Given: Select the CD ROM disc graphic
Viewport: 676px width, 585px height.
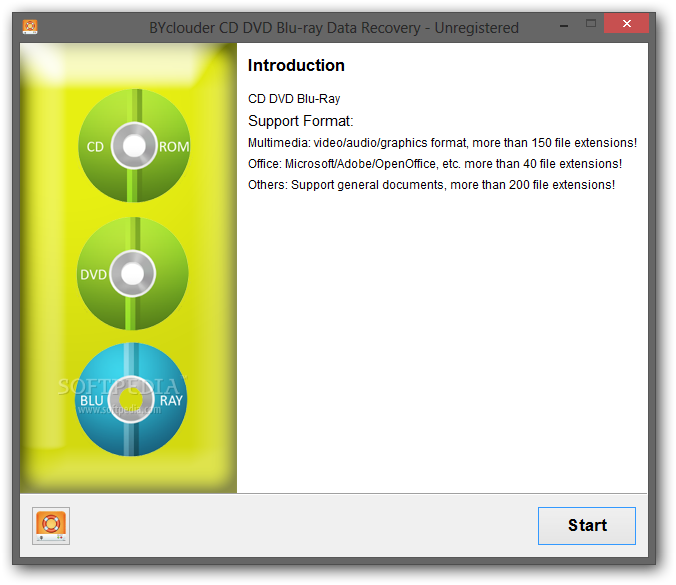Looking at the screenshot, I should [134, 146].
